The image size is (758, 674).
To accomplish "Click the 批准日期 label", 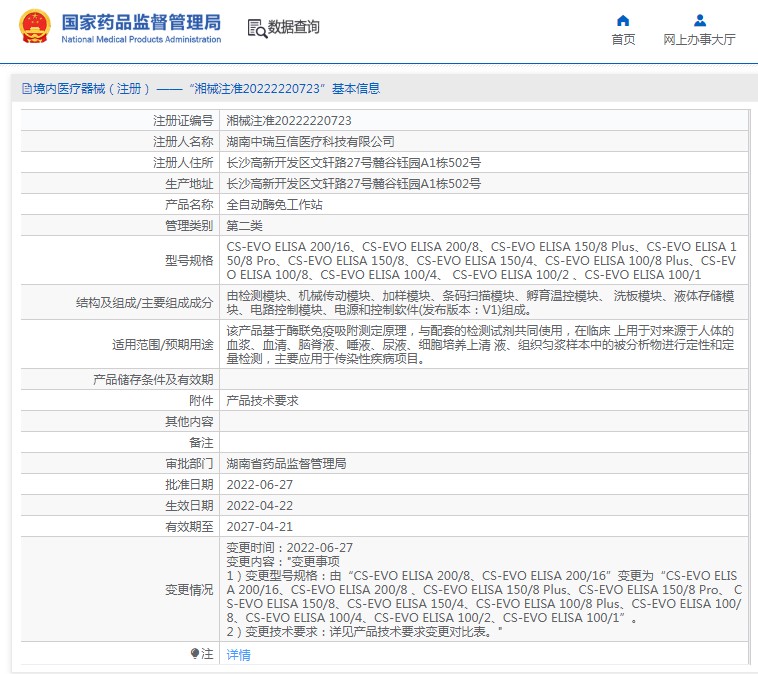I will (189, 484).
